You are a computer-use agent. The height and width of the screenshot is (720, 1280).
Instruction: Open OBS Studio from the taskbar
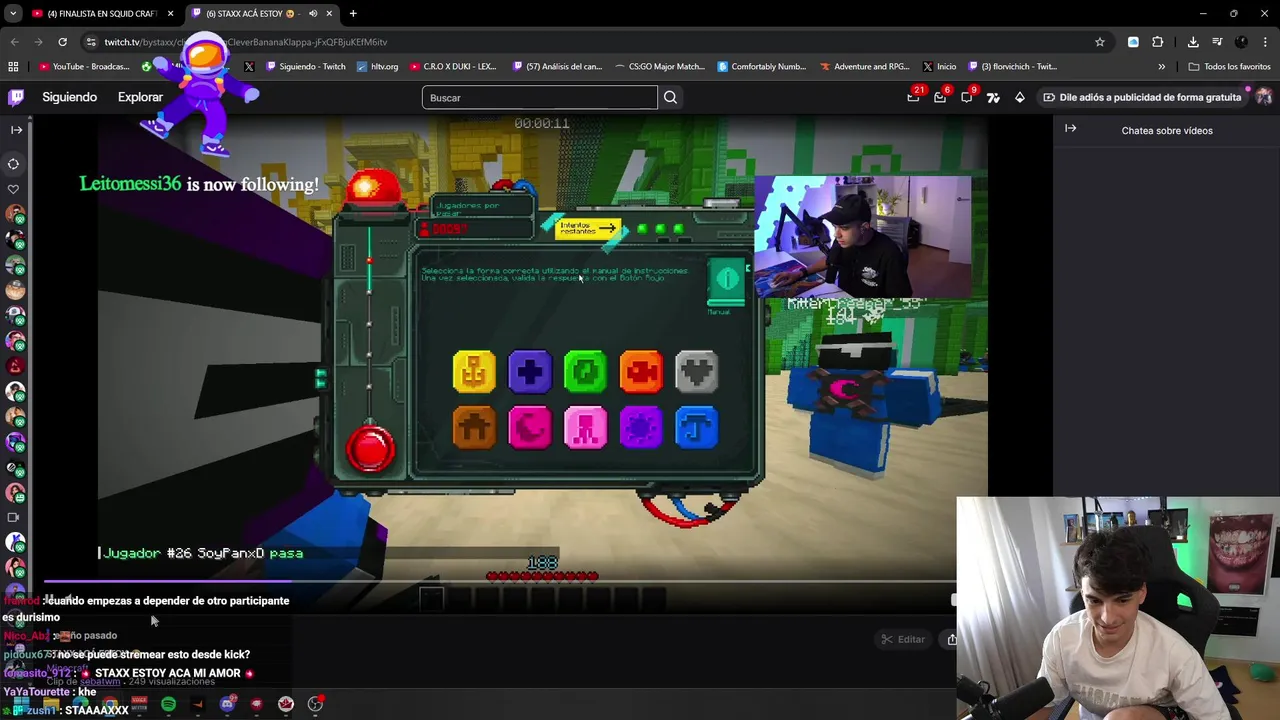[315, 704]
